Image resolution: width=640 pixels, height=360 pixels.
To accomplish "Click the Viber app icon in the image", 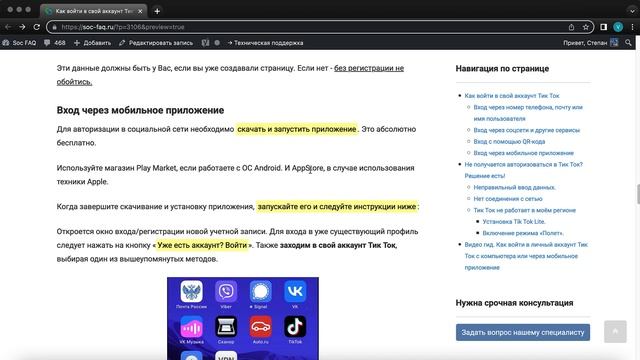I will pyautogui.click(x=226, y=291).
